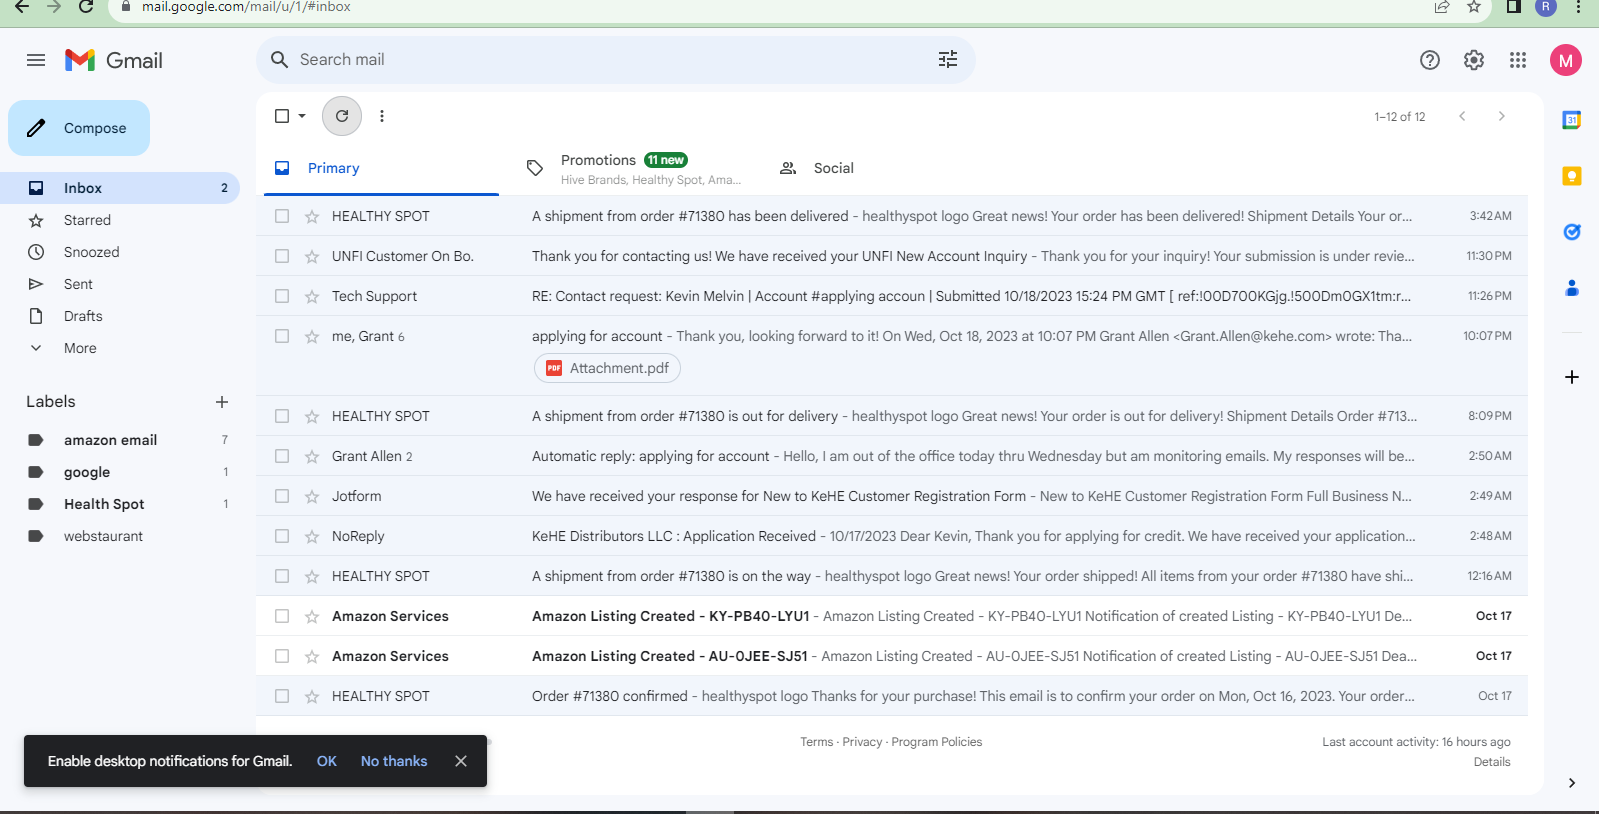The height and width of the screenshot is (814, 1599).
Task: Open the More options three-dot menu
Action: click(x=382, y=116)
